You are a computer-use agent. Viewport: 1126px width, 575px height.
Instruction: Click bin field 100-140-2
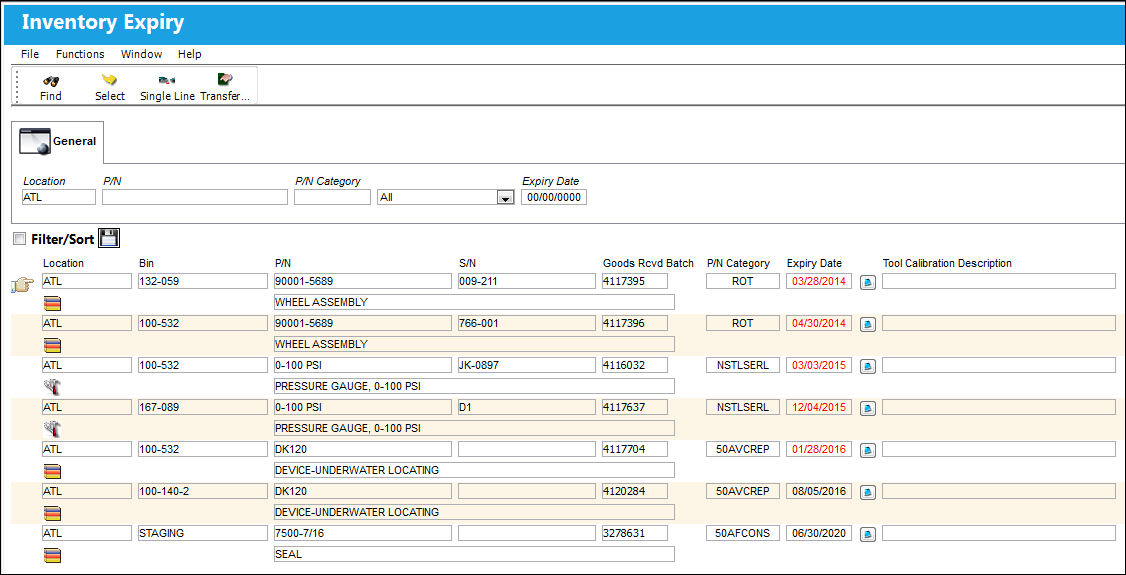pyautogui.click(x=203, y=491)
